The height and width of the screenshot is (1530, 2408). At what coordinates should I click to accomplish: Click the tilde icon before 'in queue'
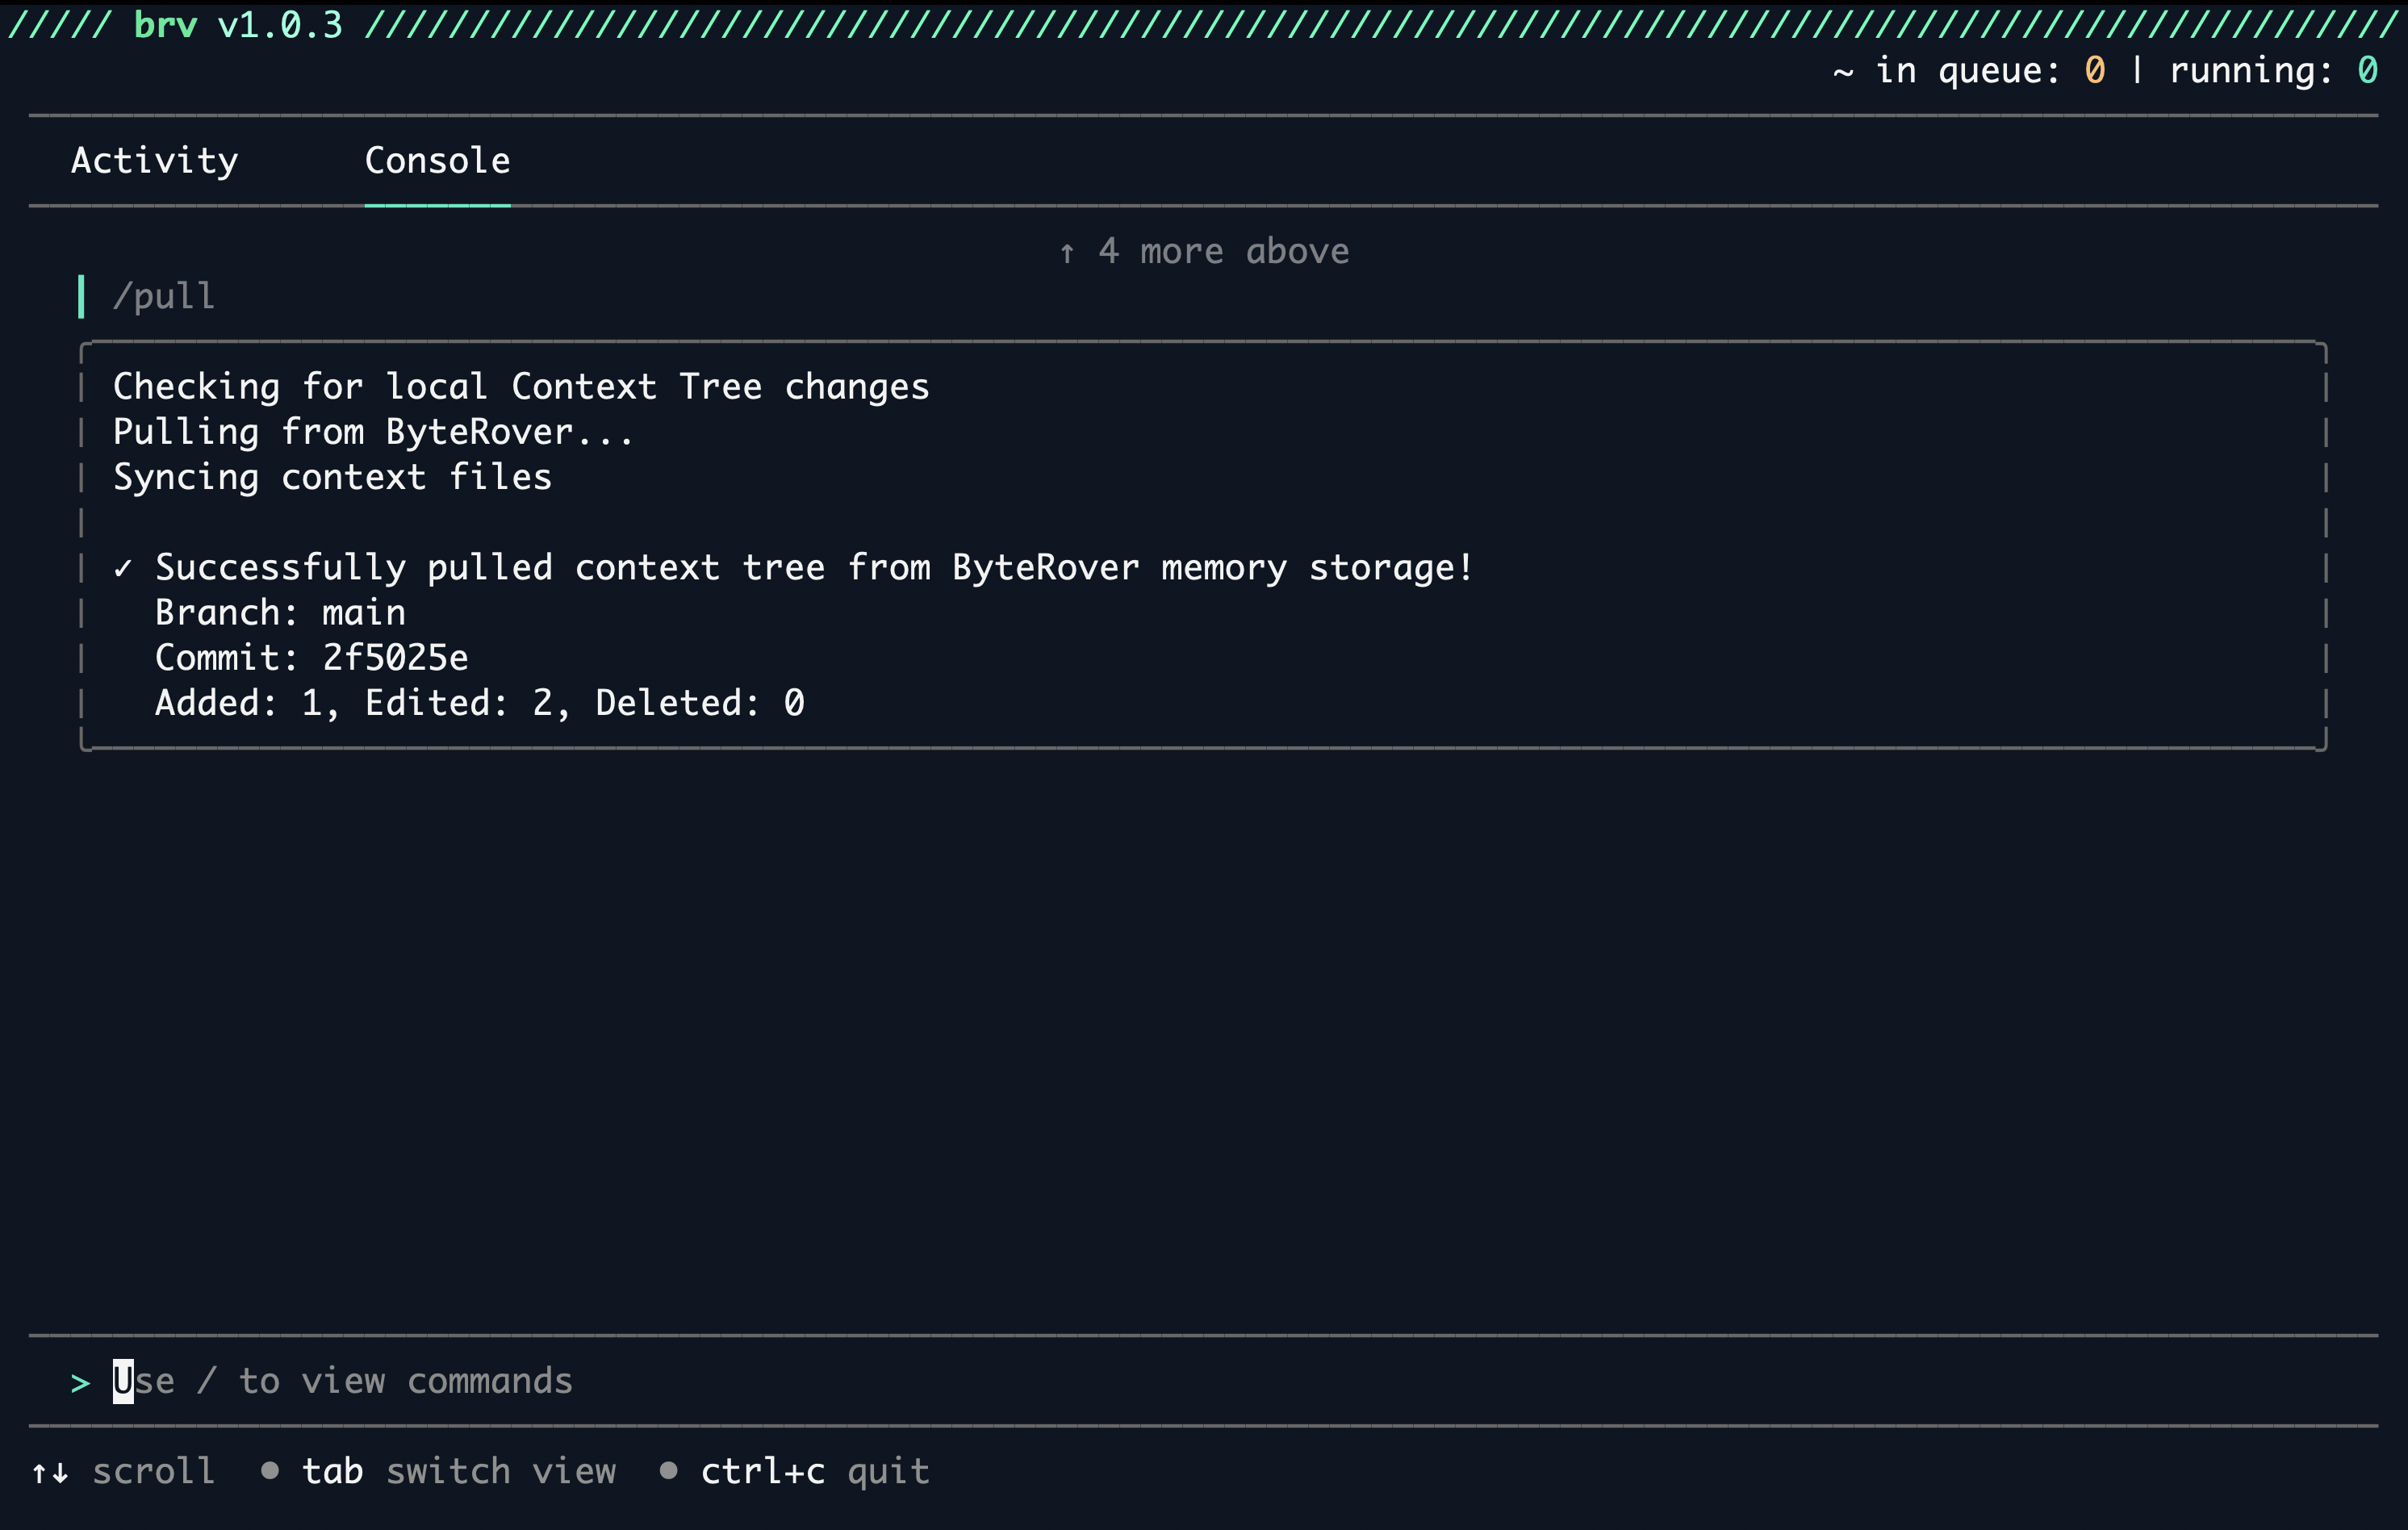1843,72
